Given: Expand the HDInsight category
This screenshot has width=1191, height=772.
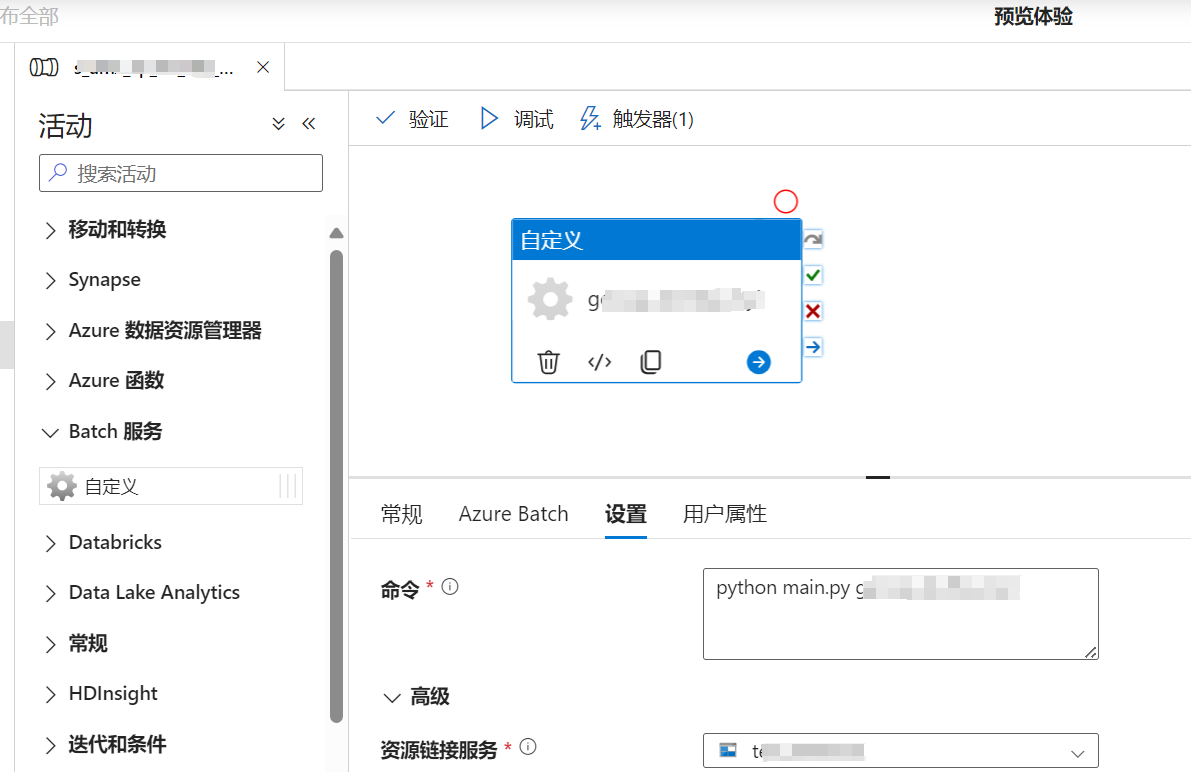Looking at the screenshot, I should pyautogui.click(x=50, y=694).
